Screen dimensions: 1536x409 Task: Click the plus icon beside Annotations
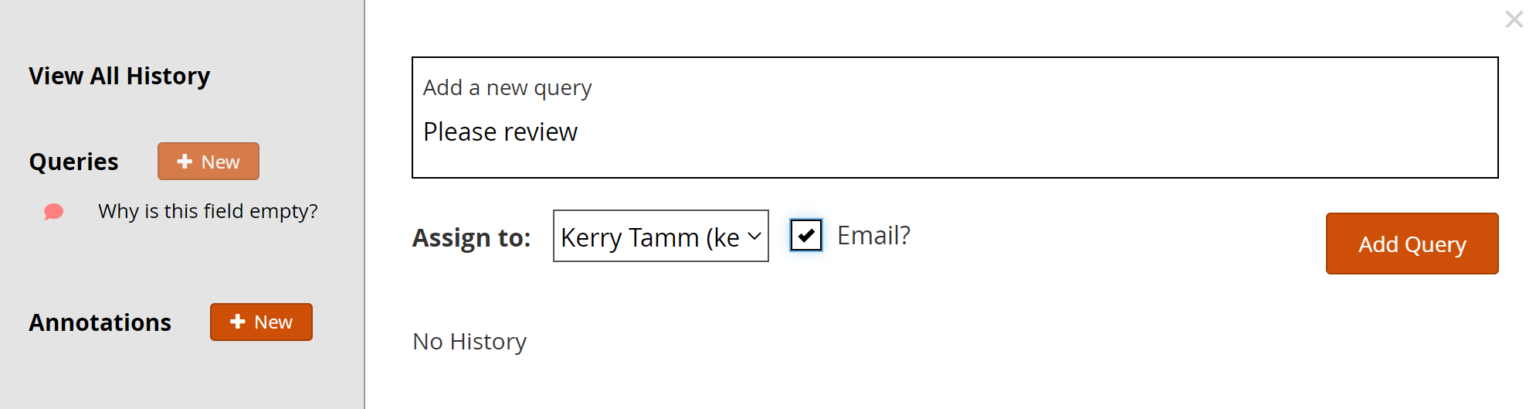tap(238, 322)
